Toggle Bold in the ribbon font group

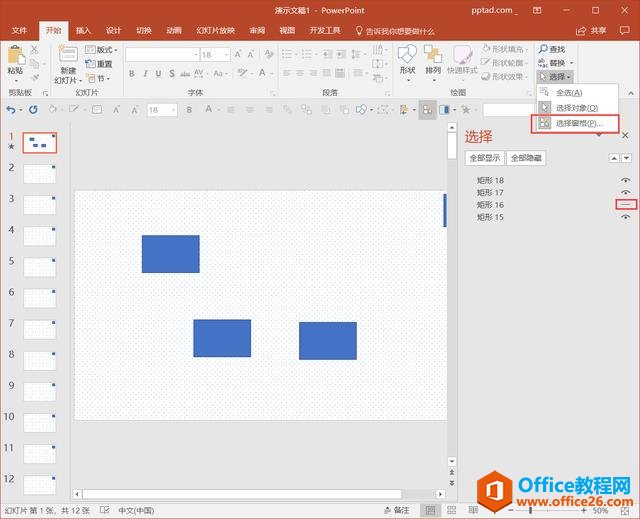tap(131, 73)
